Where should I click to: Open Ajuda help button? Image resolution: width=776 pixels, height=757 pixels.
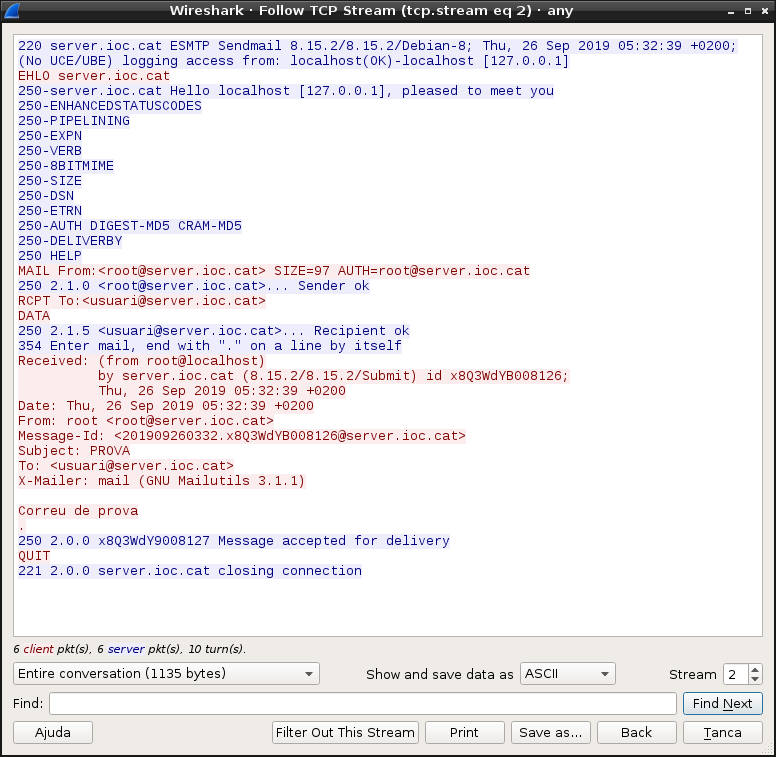click(53, 733)
